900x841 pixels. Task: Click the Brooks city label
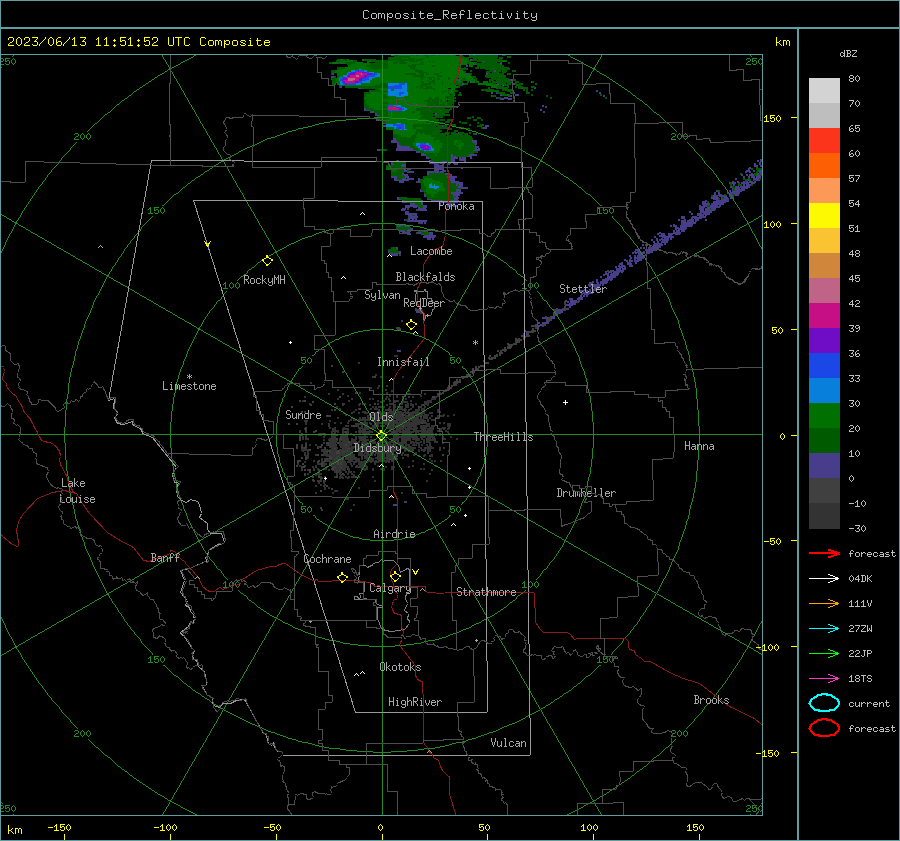[x=711, y=700]
